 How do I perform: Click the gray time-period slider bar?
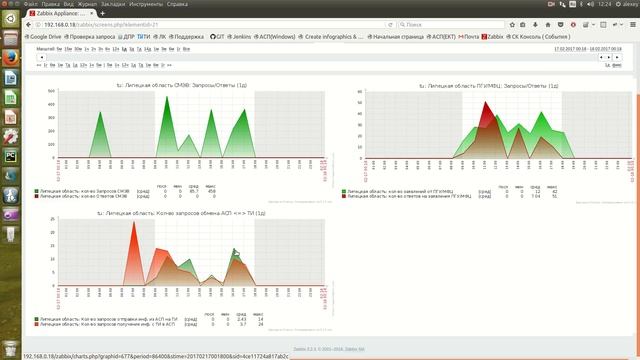322,58
